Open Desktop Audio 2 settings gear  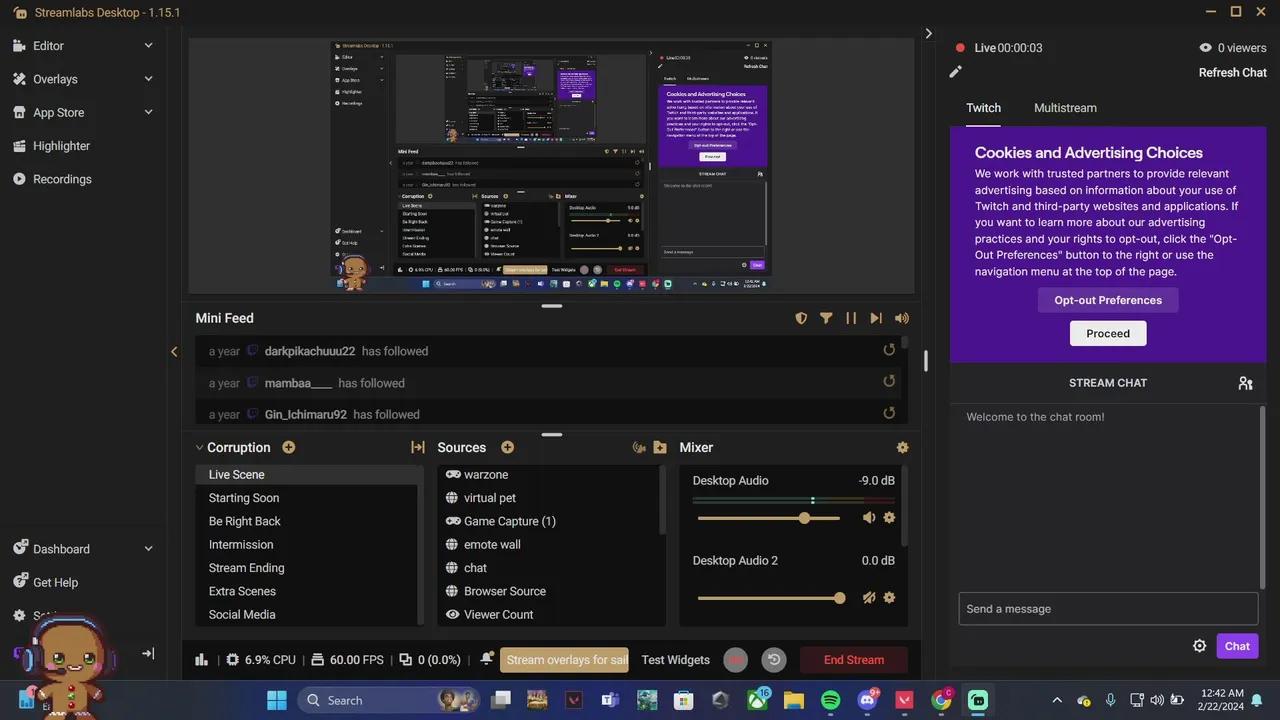889,598
